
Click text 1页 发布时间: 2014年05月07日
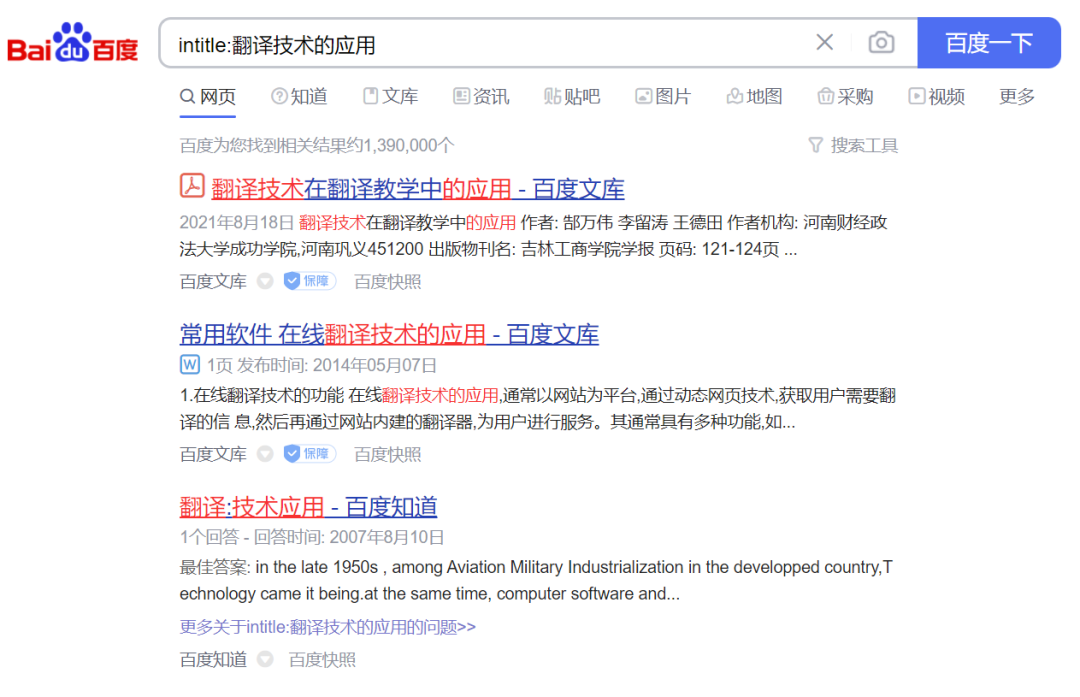click(x=322, y=365)
